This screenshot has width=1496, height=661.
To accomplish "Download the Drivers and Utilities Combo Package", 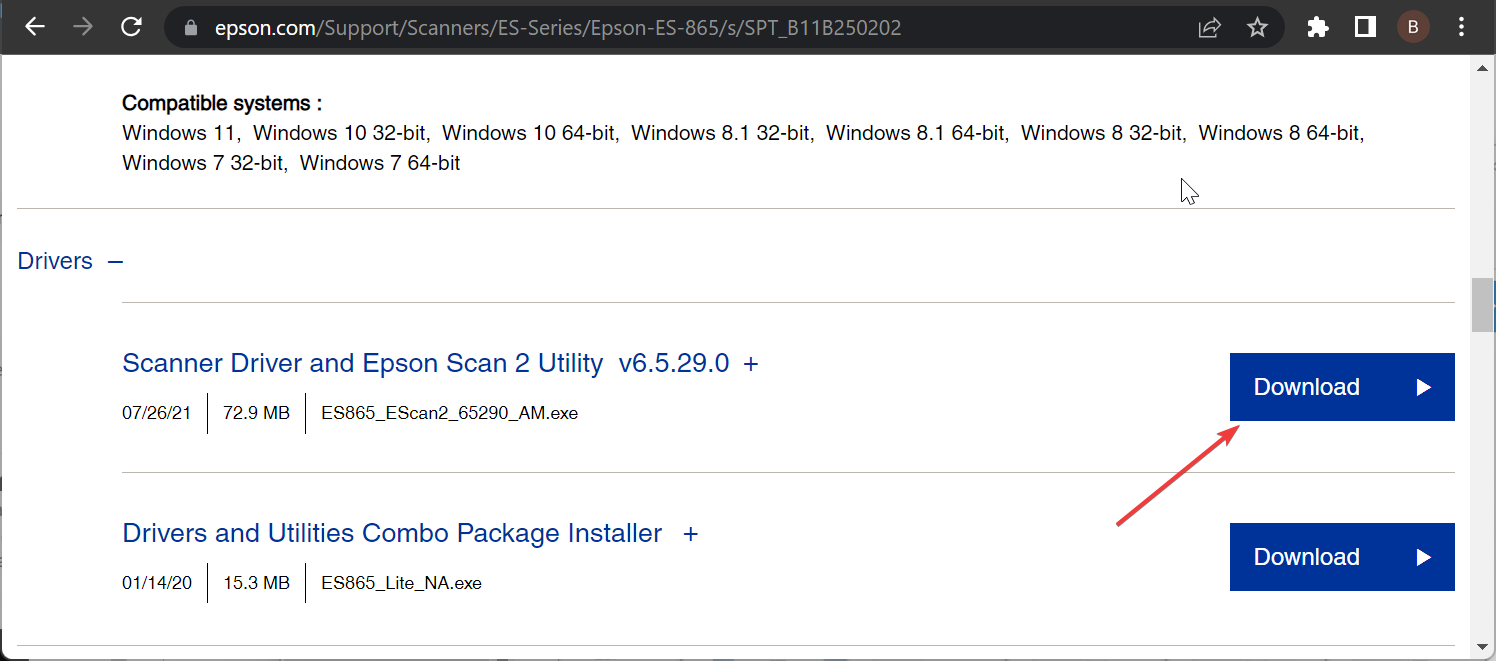I will 1341,557.
